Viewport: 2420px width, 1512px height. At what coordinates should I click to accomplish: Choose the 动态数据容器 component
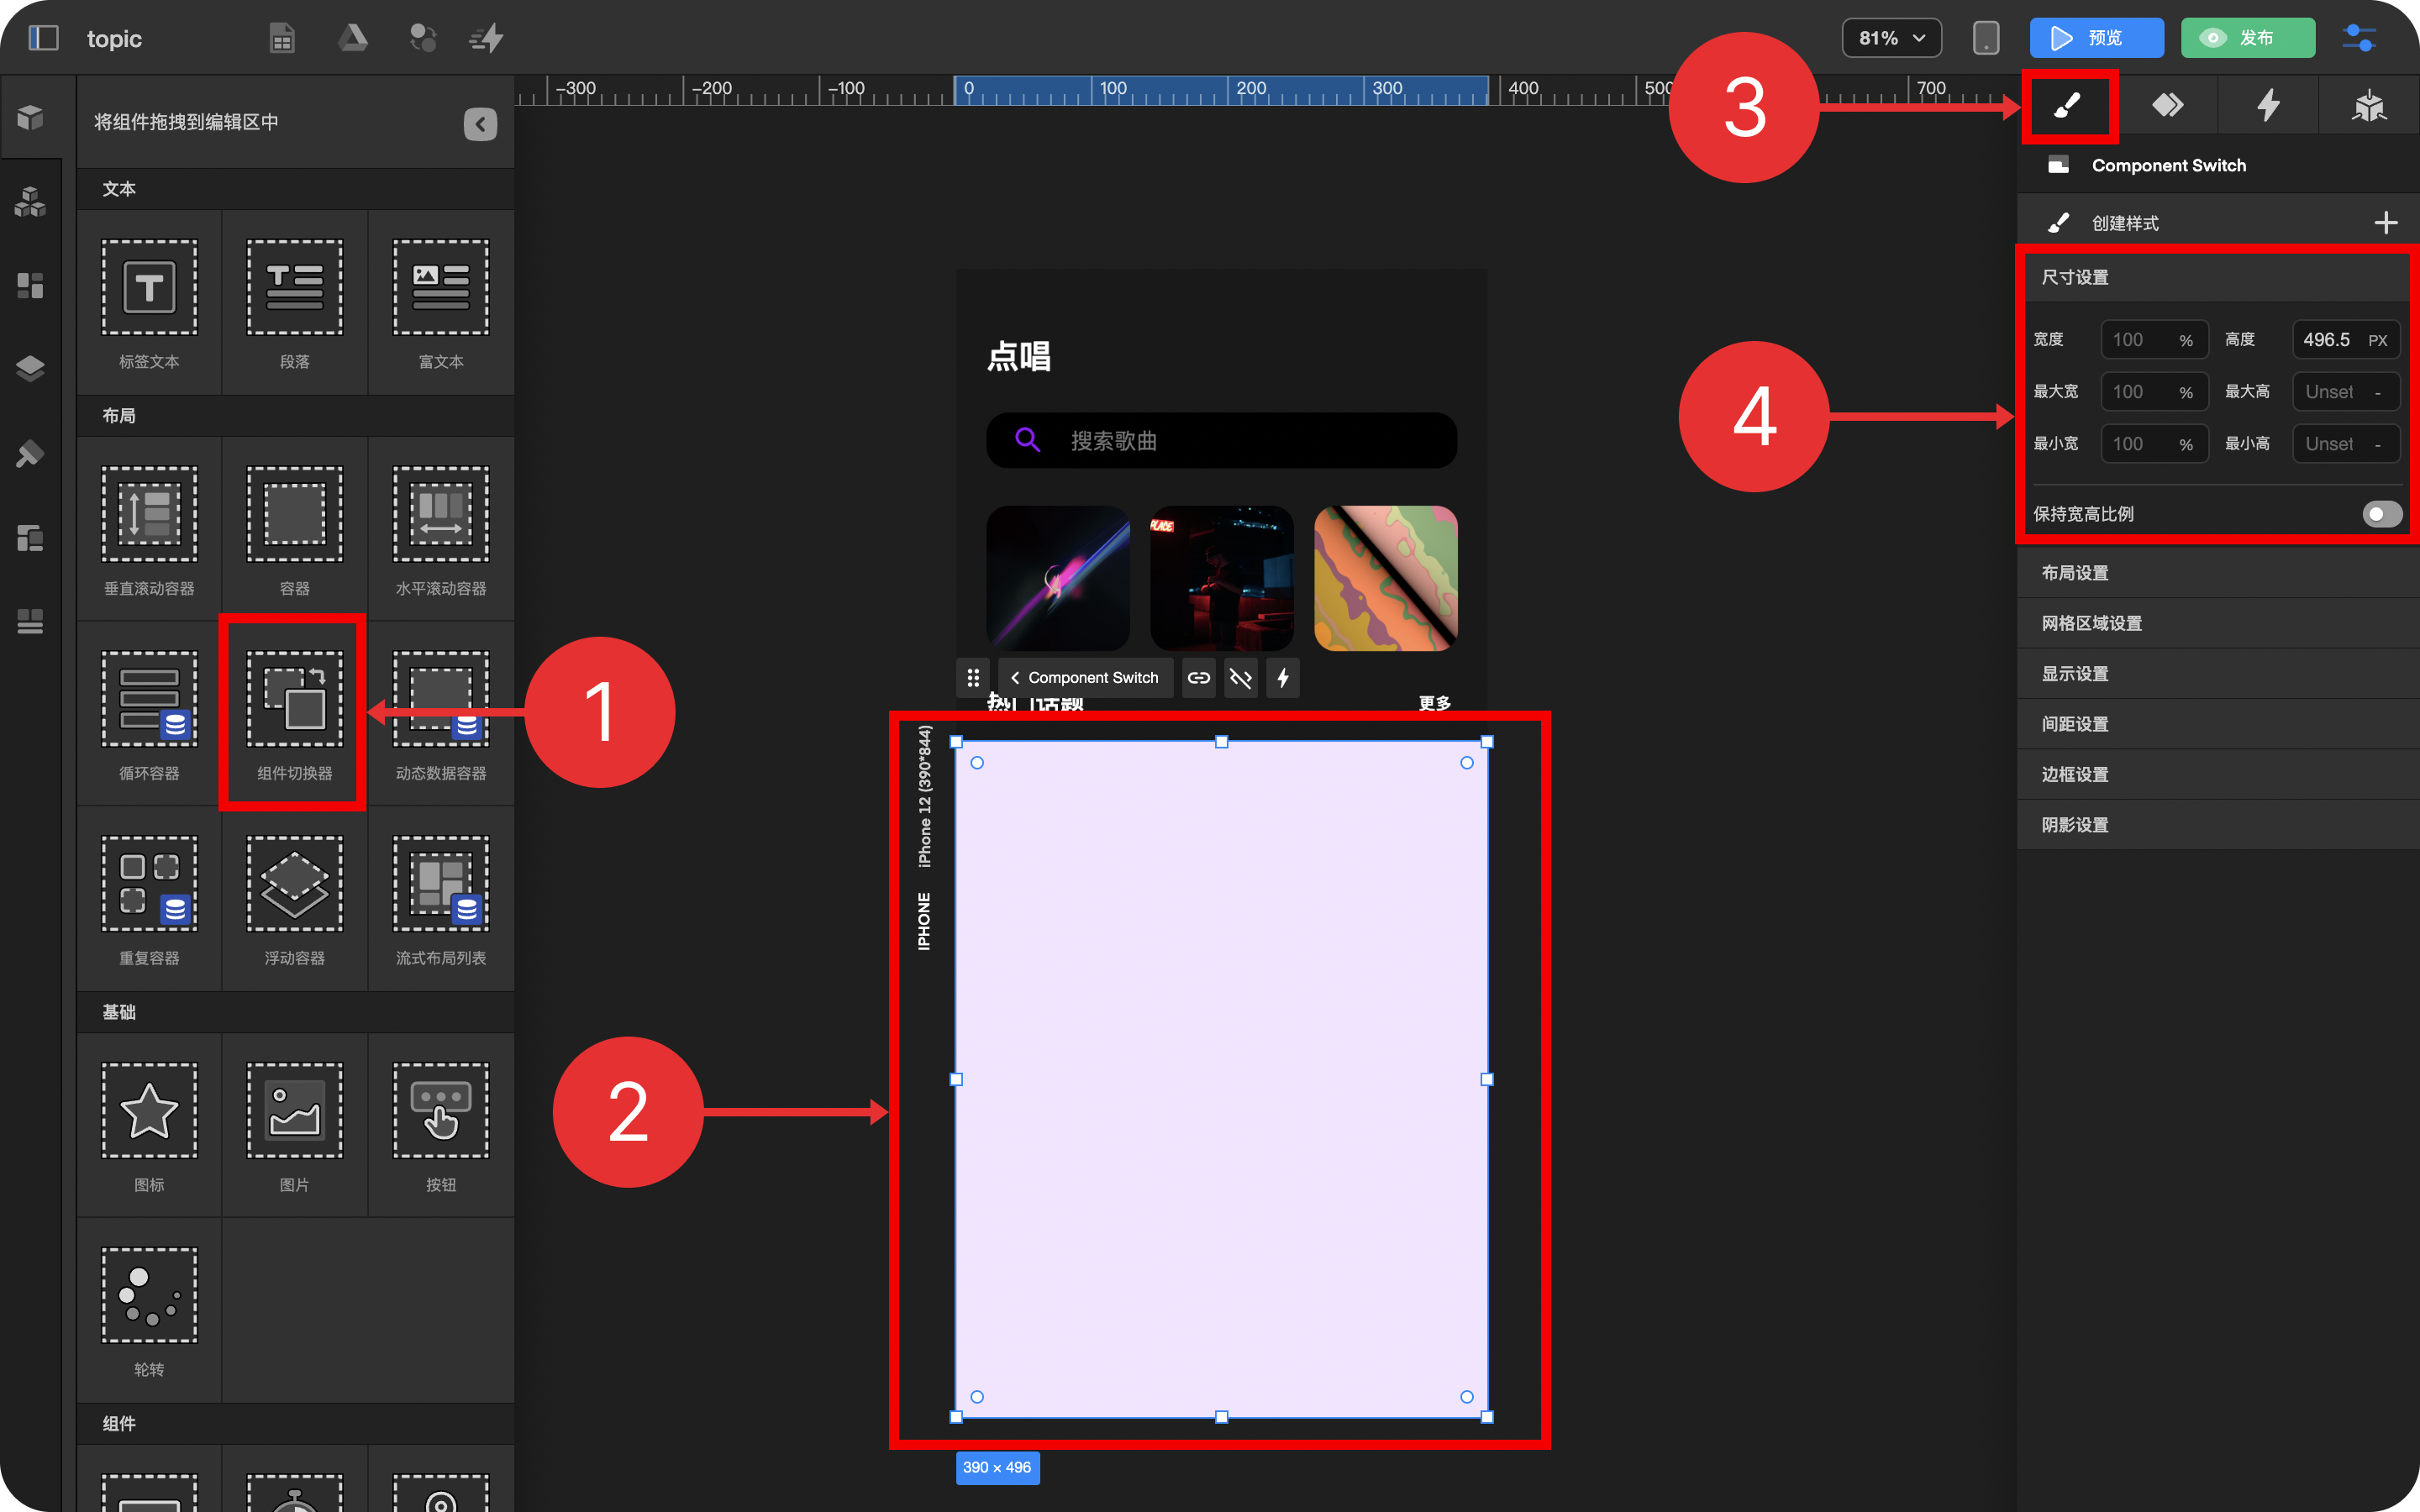441,714
